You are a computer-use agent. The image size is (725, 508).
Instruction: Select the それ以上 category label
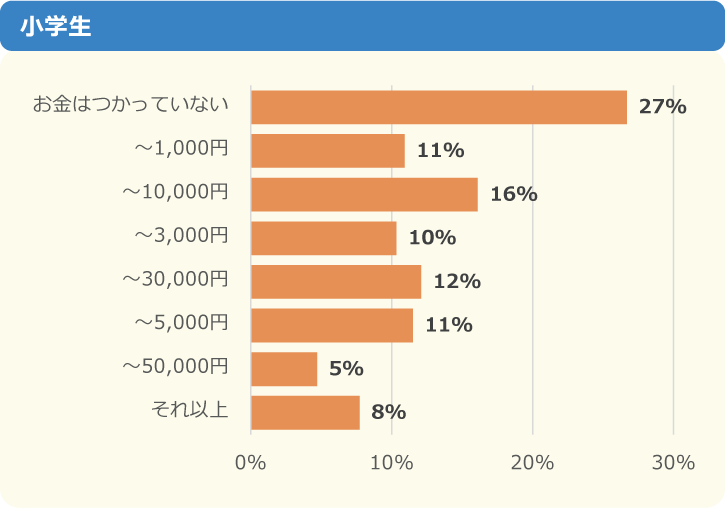pos(189,410)
